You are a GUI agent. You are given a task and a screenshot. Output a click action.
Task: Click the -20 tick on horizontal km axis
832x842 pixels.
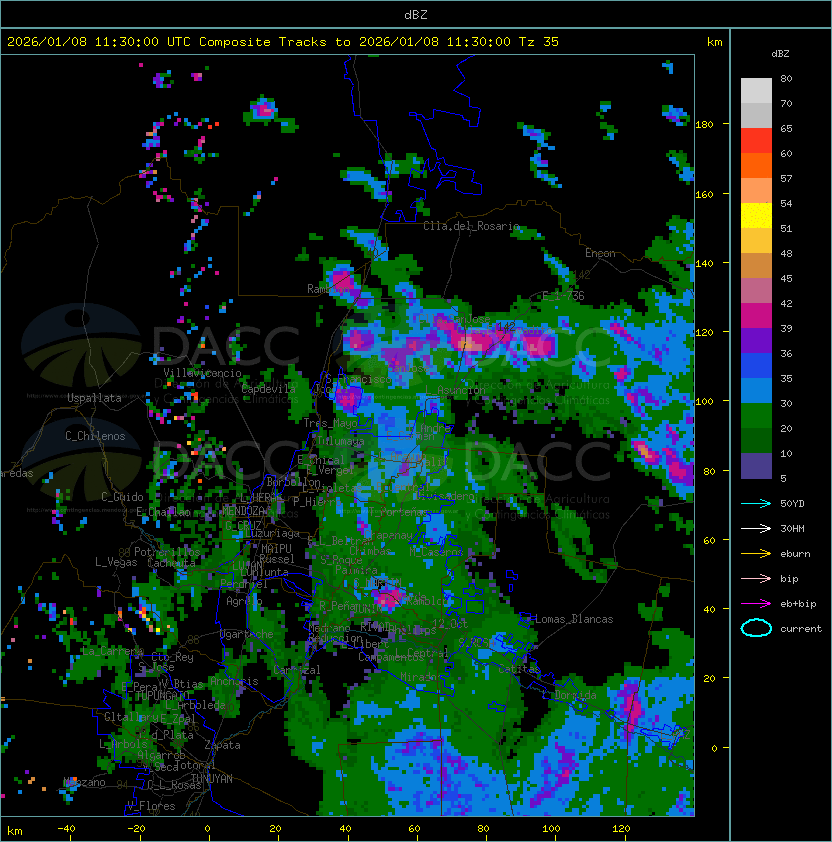pyautogui.click(x=136, y=829)
